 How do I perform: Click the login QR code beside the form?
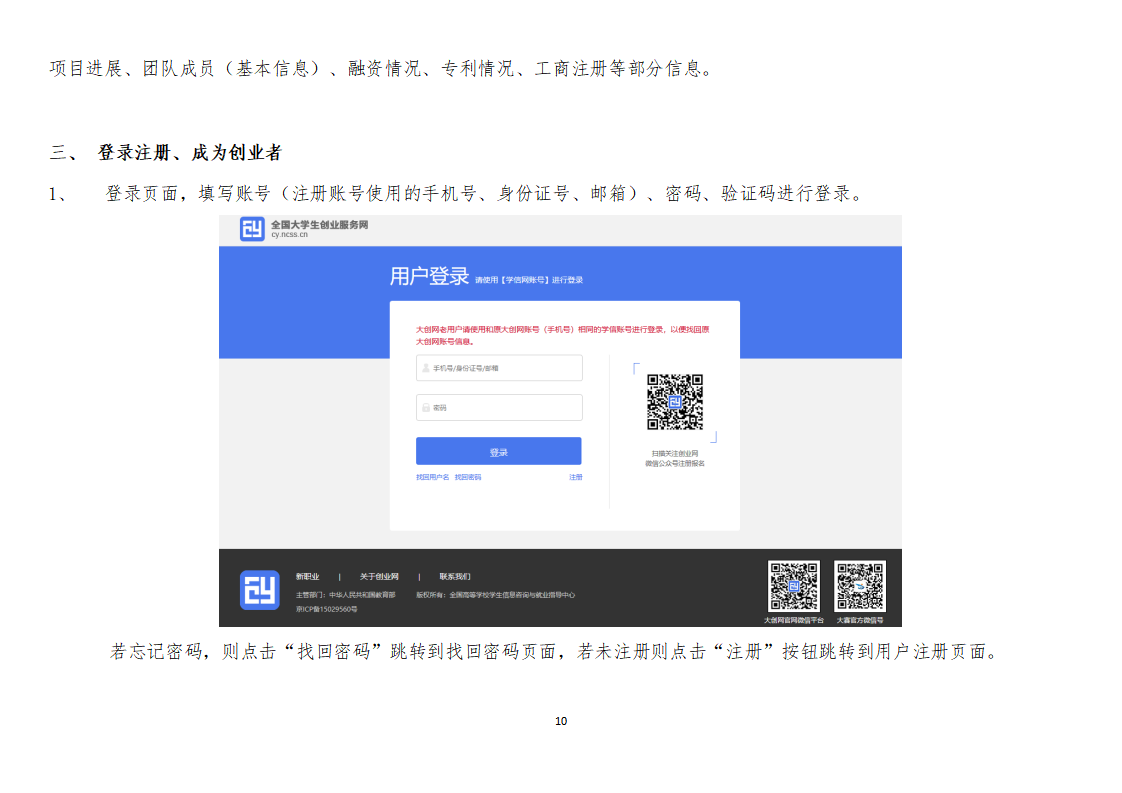click(674, 402)
